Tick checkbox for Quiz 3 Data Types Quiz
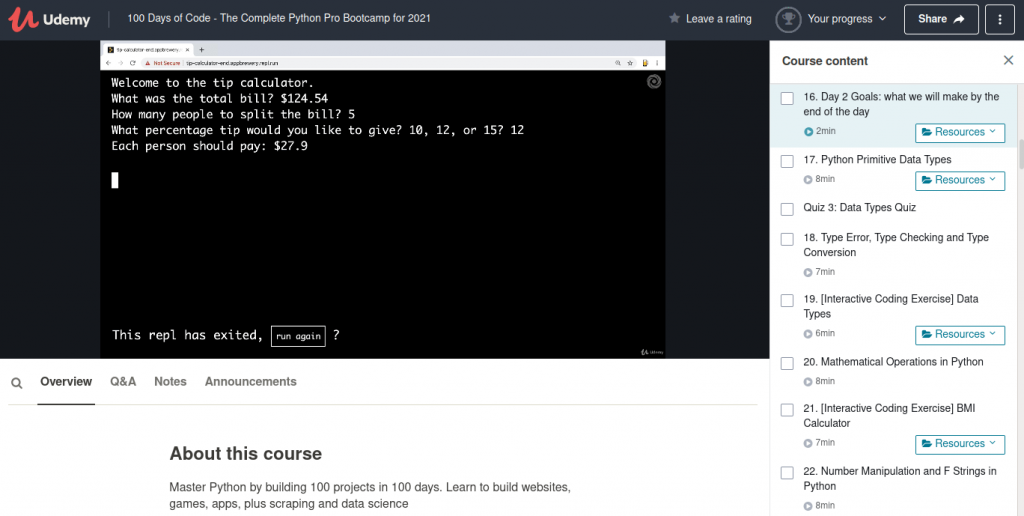Image resolution: width=1024 pixels, height=516 pixels. (788, 209)
